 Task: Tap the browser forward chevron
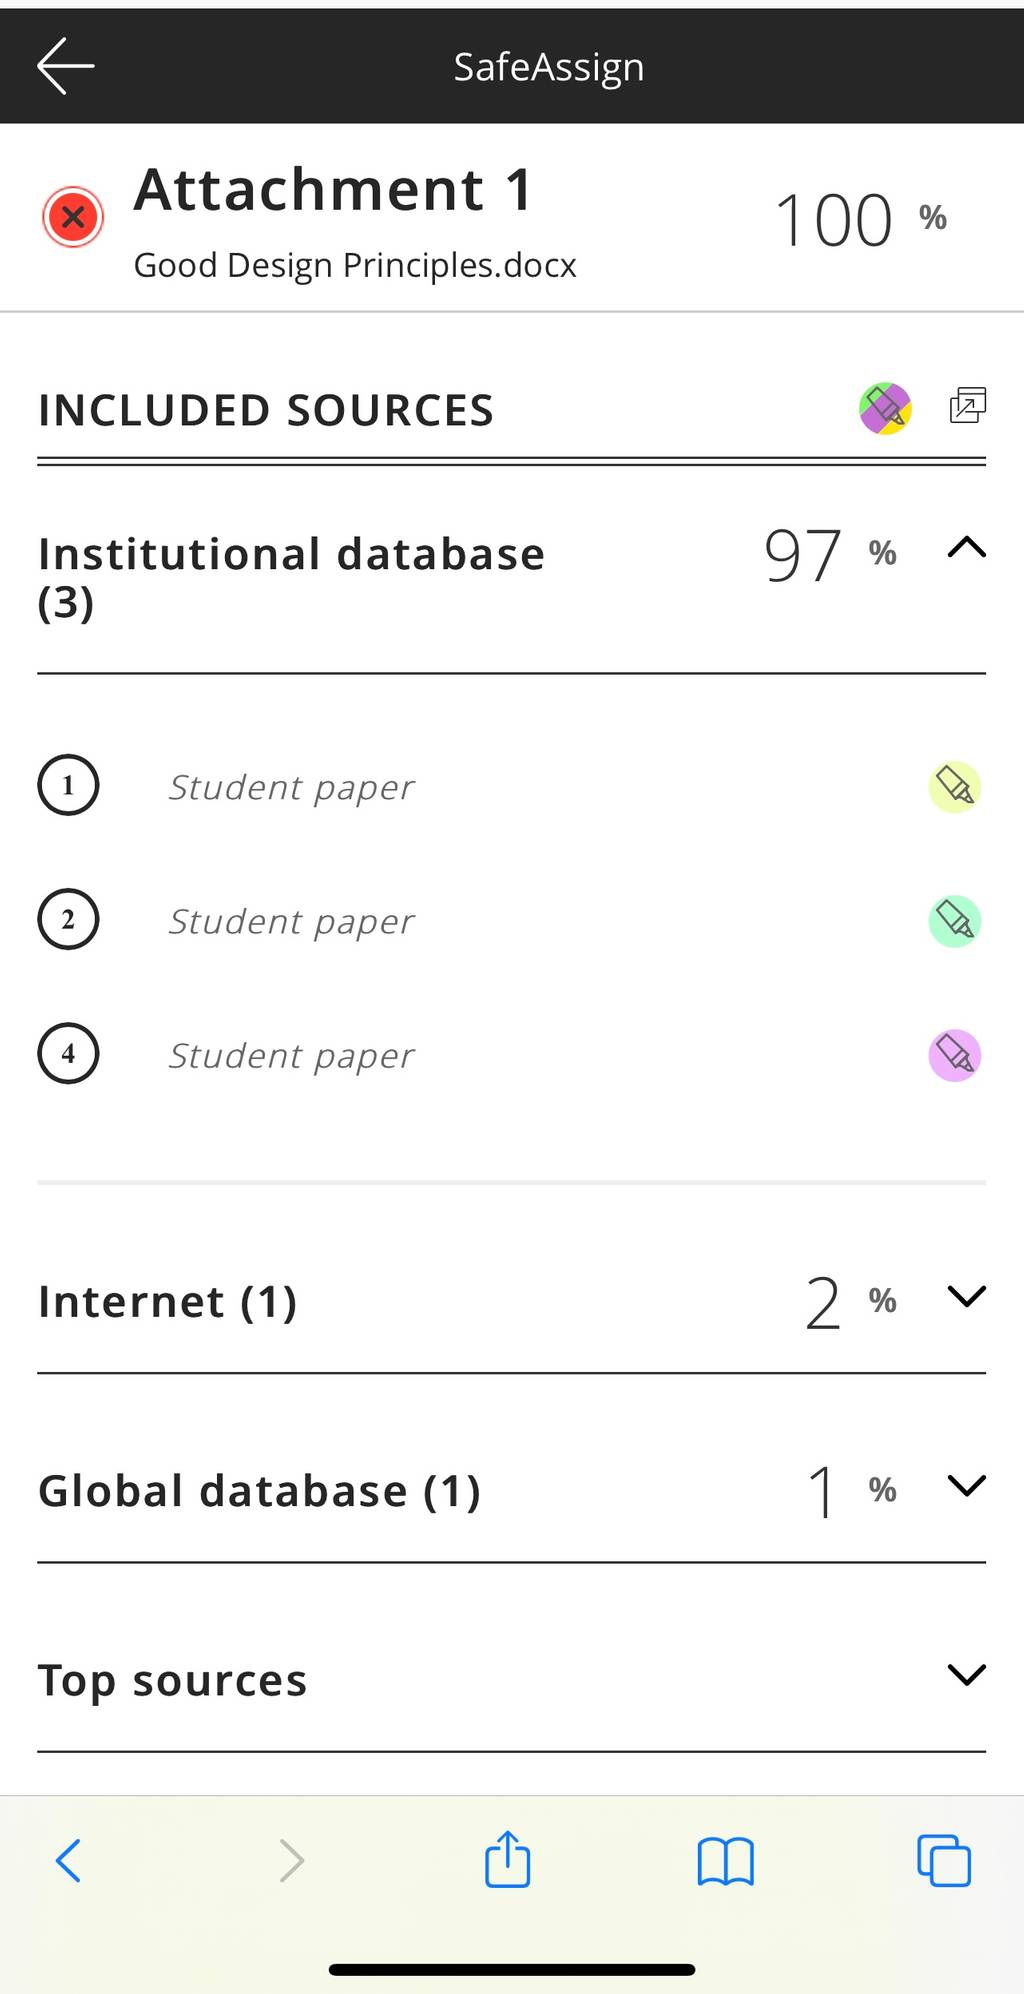[291, 1860]
